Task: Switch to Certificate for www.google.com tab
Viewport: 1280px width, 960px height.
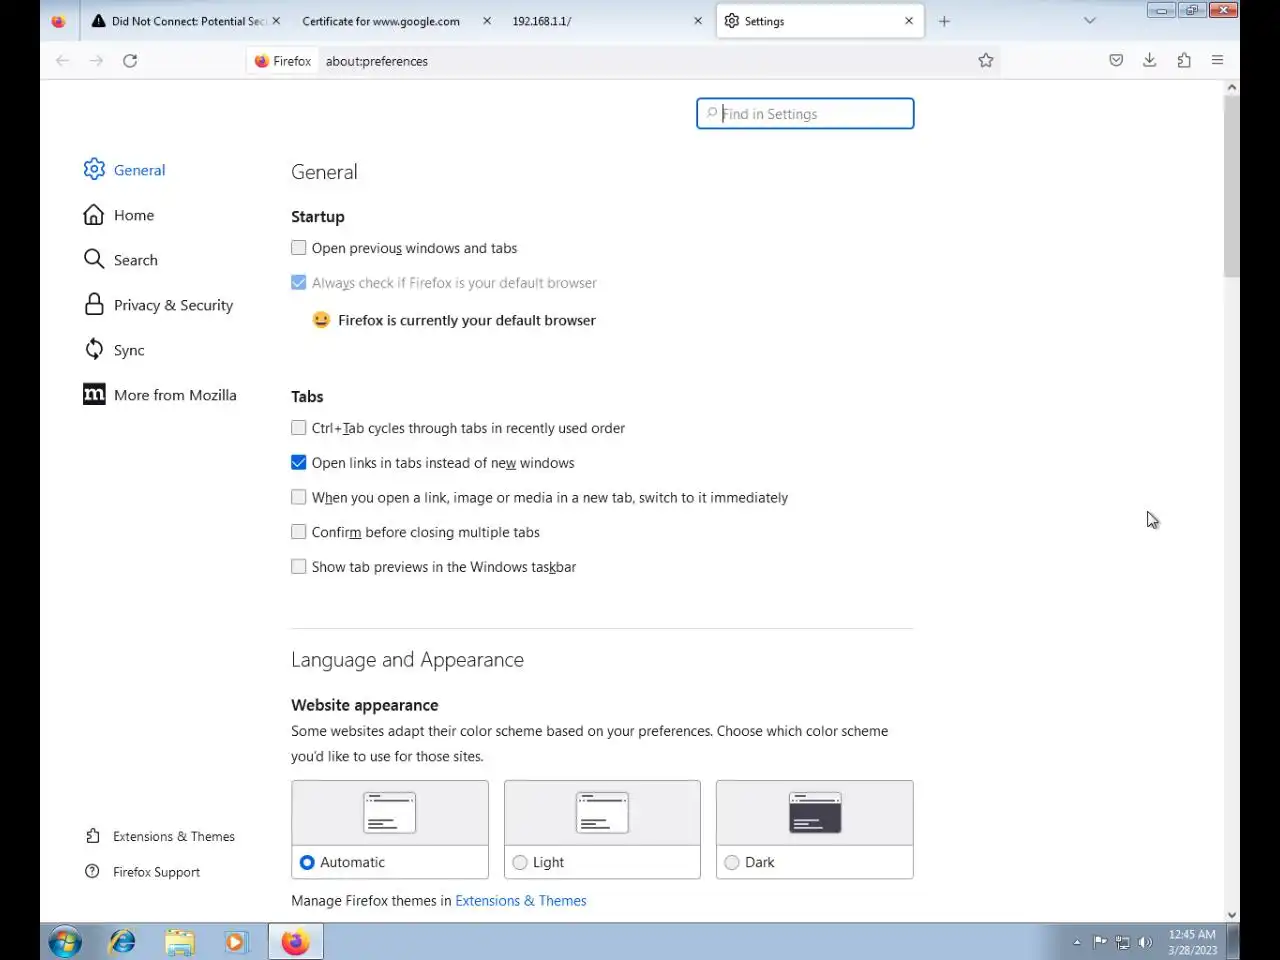Action: (x=381, y=21)
